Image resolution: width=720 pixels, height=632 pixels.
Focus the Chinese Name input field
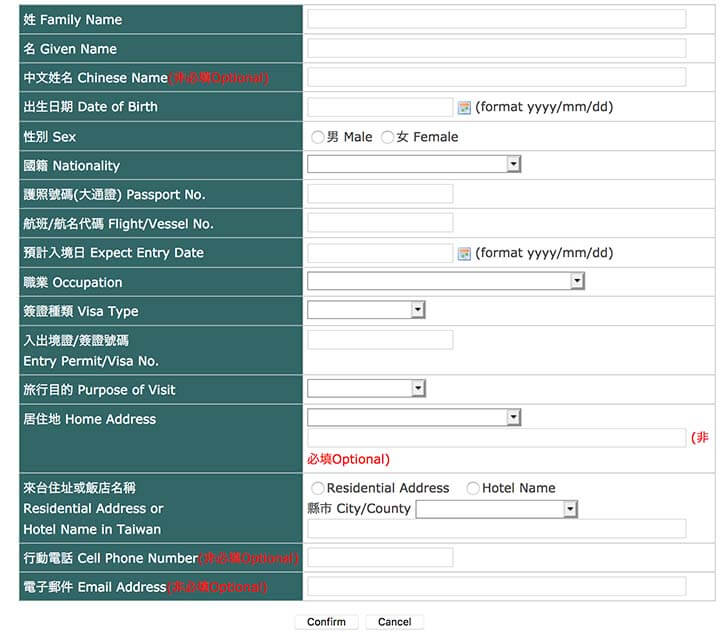(497, 77)
